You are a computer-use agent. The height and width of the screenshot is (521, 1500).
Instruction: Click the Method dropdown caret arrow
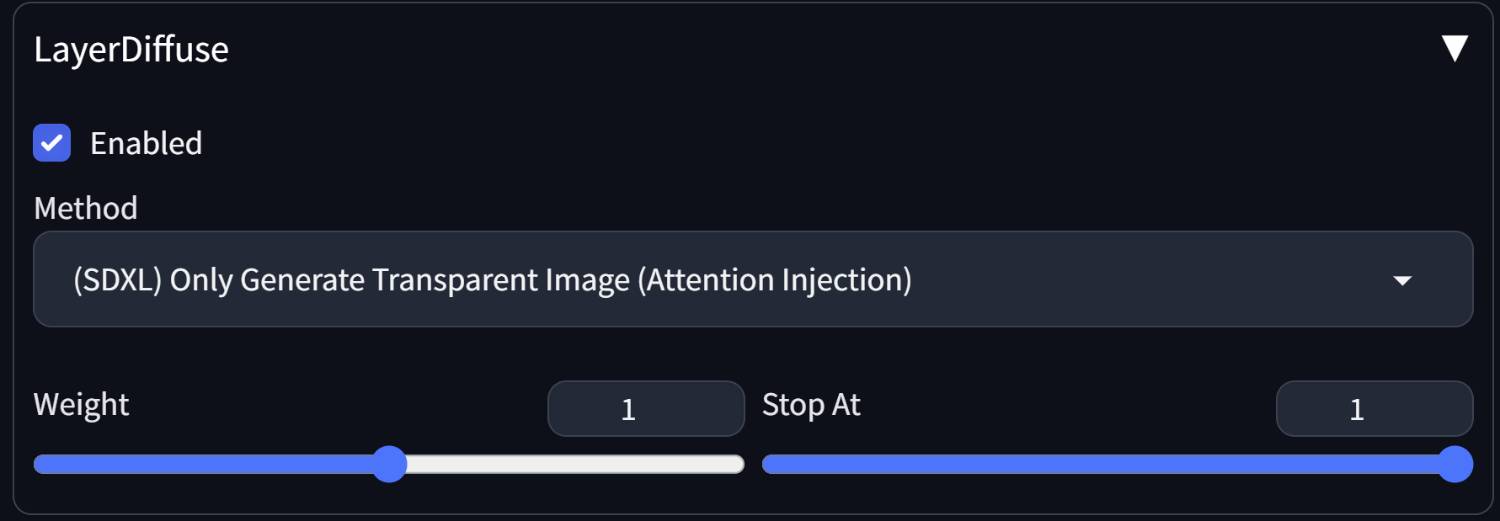coord(1402,281)
